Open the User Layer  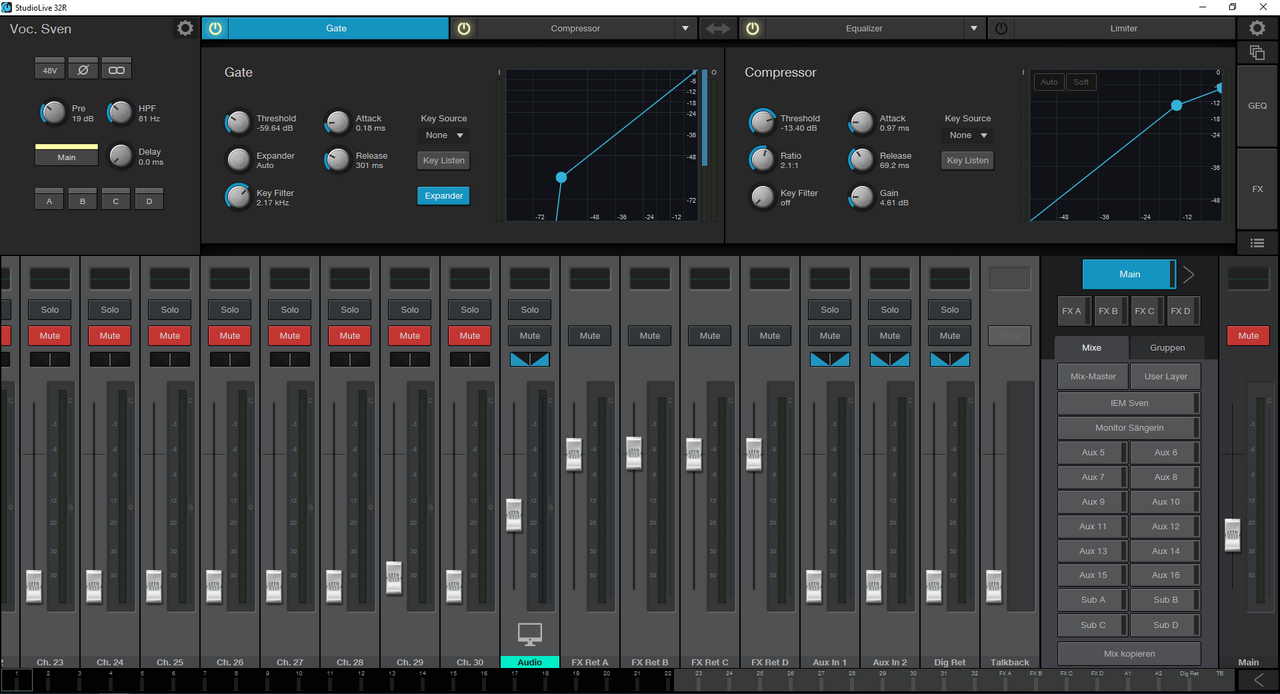click(1166, 376)
